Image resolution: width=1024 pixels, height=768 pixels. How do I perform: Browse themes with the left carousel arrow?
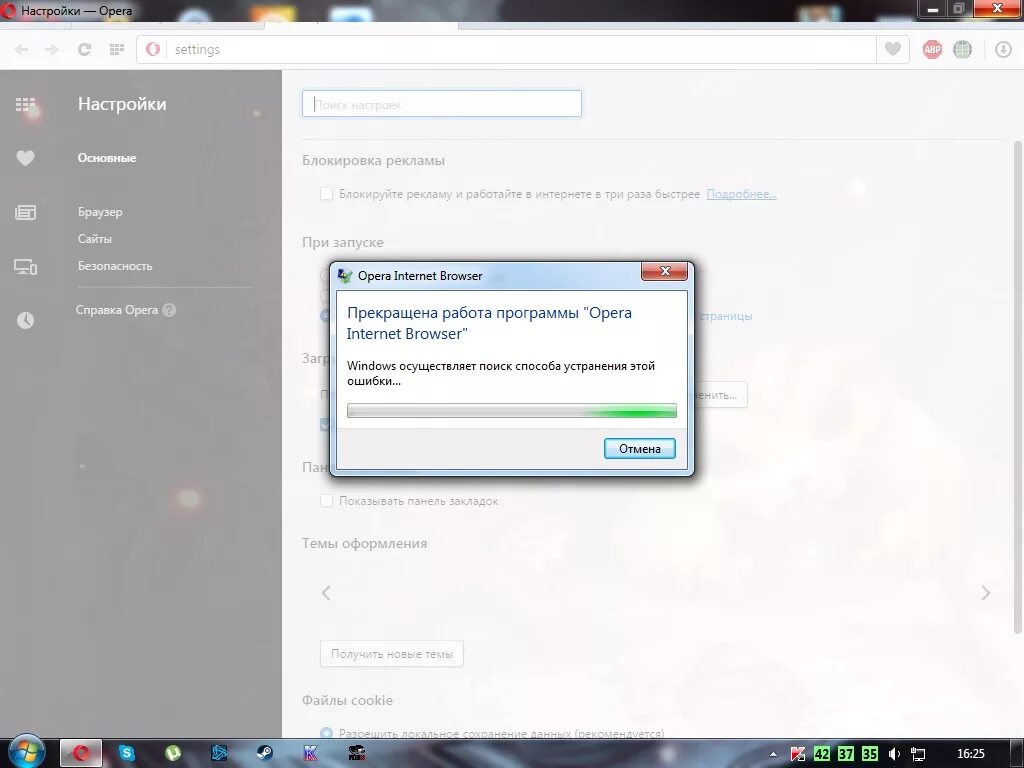(x=326, y=592)
